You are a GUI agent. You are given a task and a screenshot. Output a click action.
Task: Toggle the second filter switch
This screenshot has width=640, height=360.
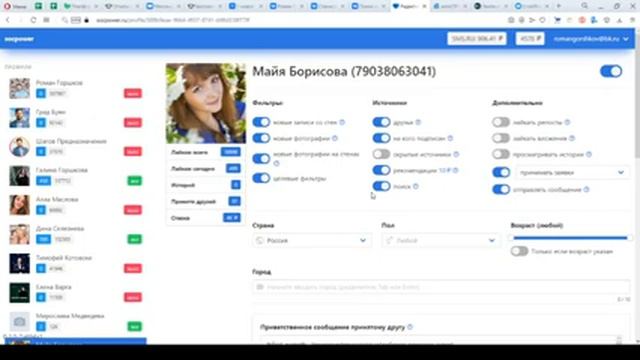(261, 138)
